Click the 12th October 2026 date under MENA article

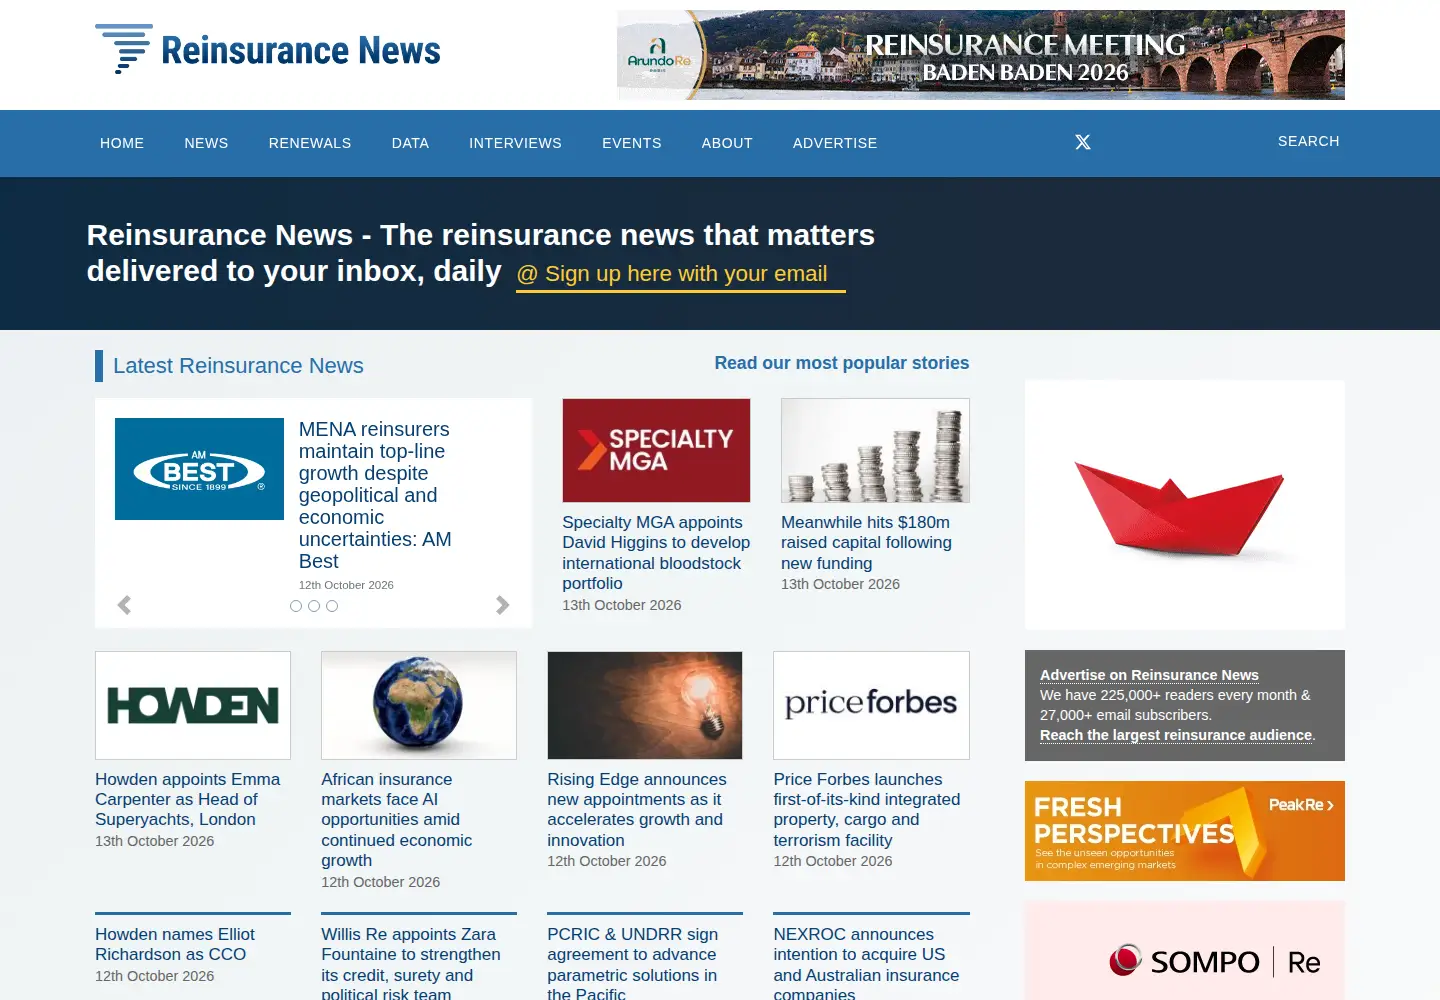pos(346,585)
